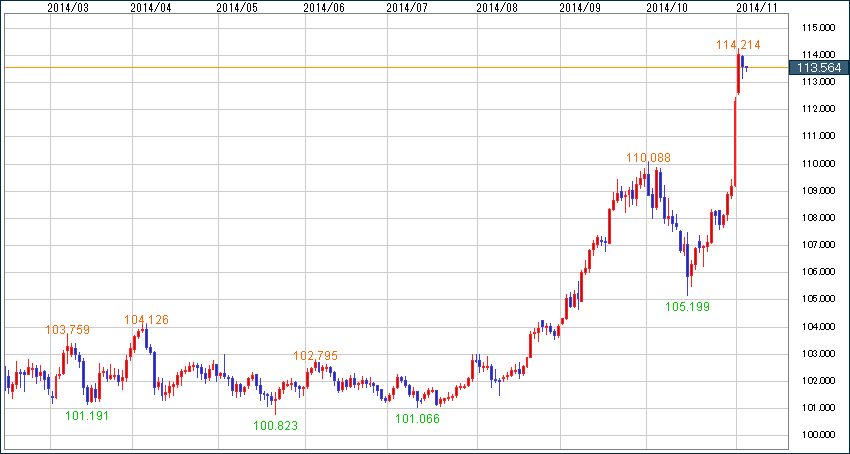Click the 114.214 high price label
The height and width of the screenshot is (454, 850).
tap(738, 45)
